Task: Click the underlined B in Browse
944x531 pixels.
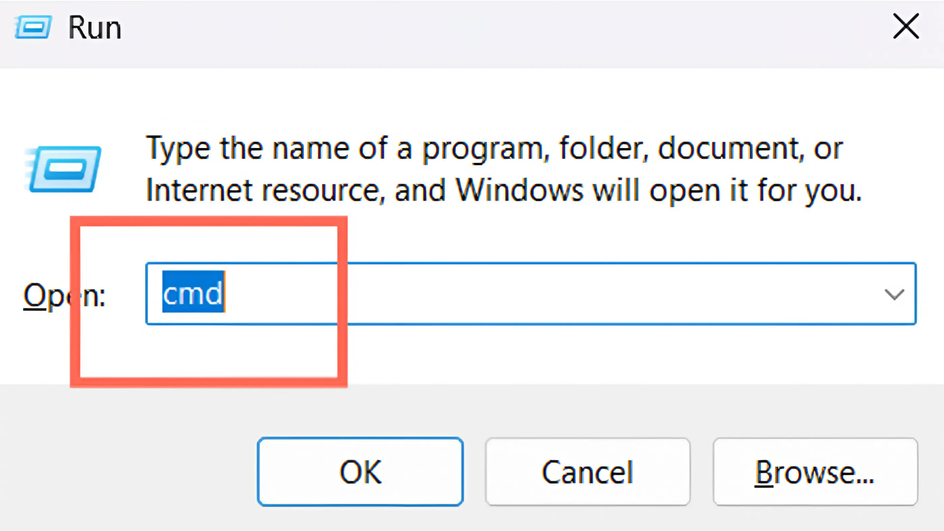Action: click(x=764, y=472)
